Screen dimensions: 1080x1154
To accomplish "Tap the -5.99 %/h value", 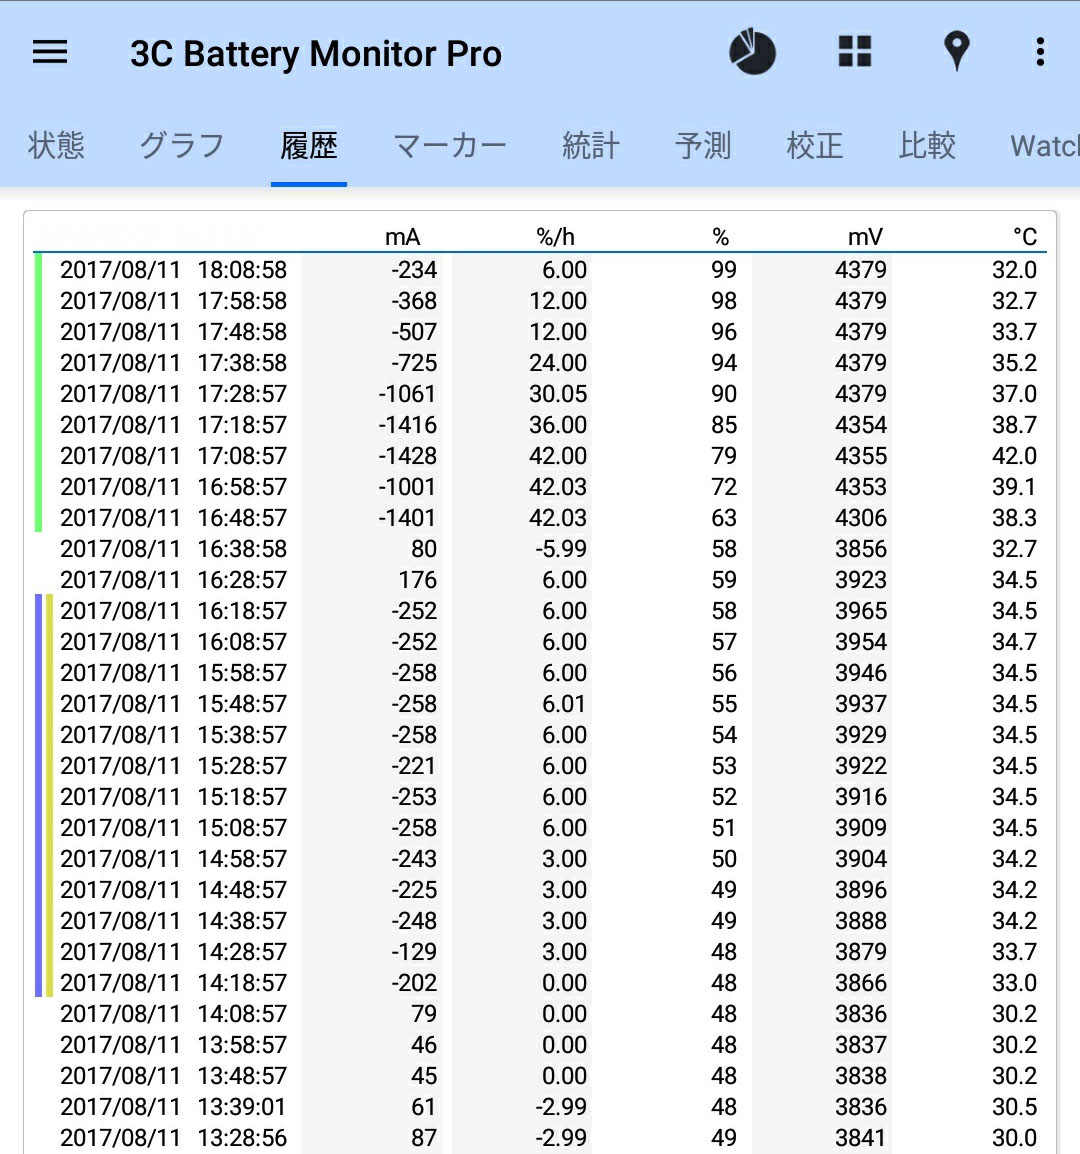I will pos(561,548).
